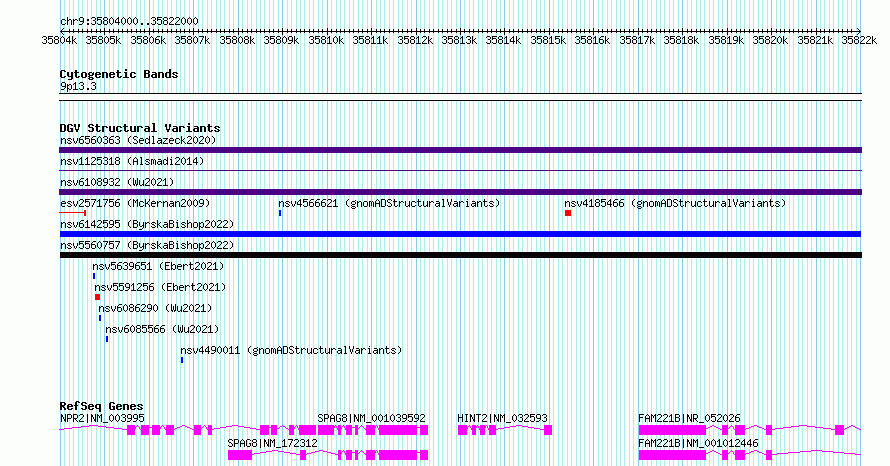Open the FAM221B|NM_001012446 gene label

698,443
